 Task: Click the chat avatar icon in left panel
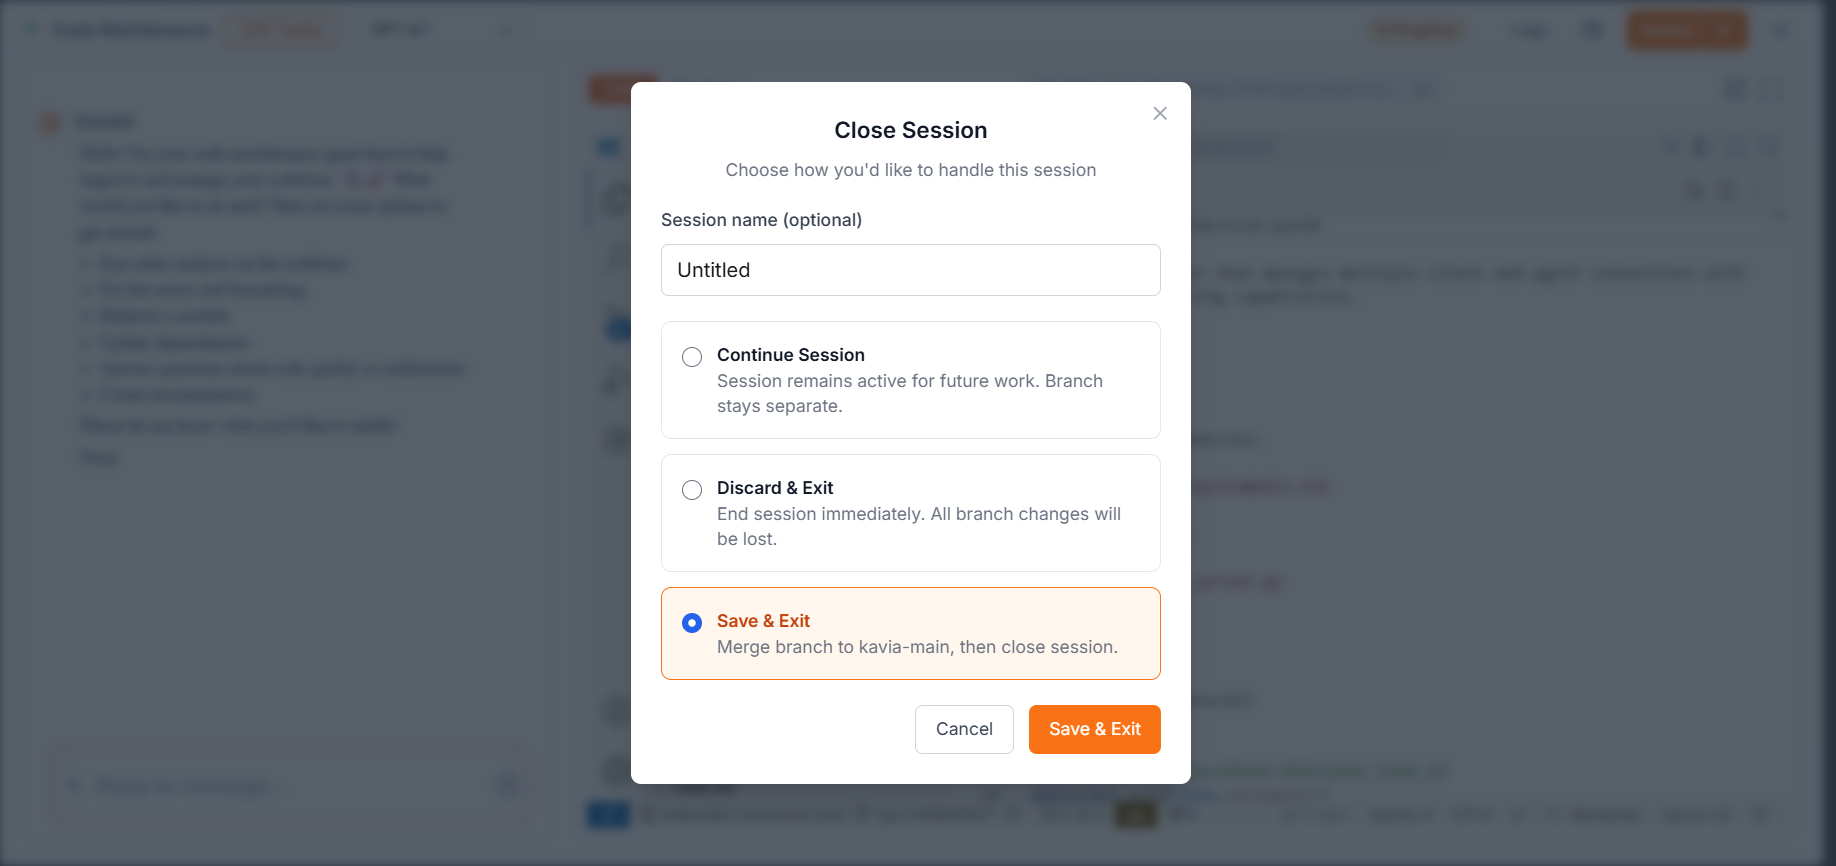pyautogui.click(x=49, y=122)
